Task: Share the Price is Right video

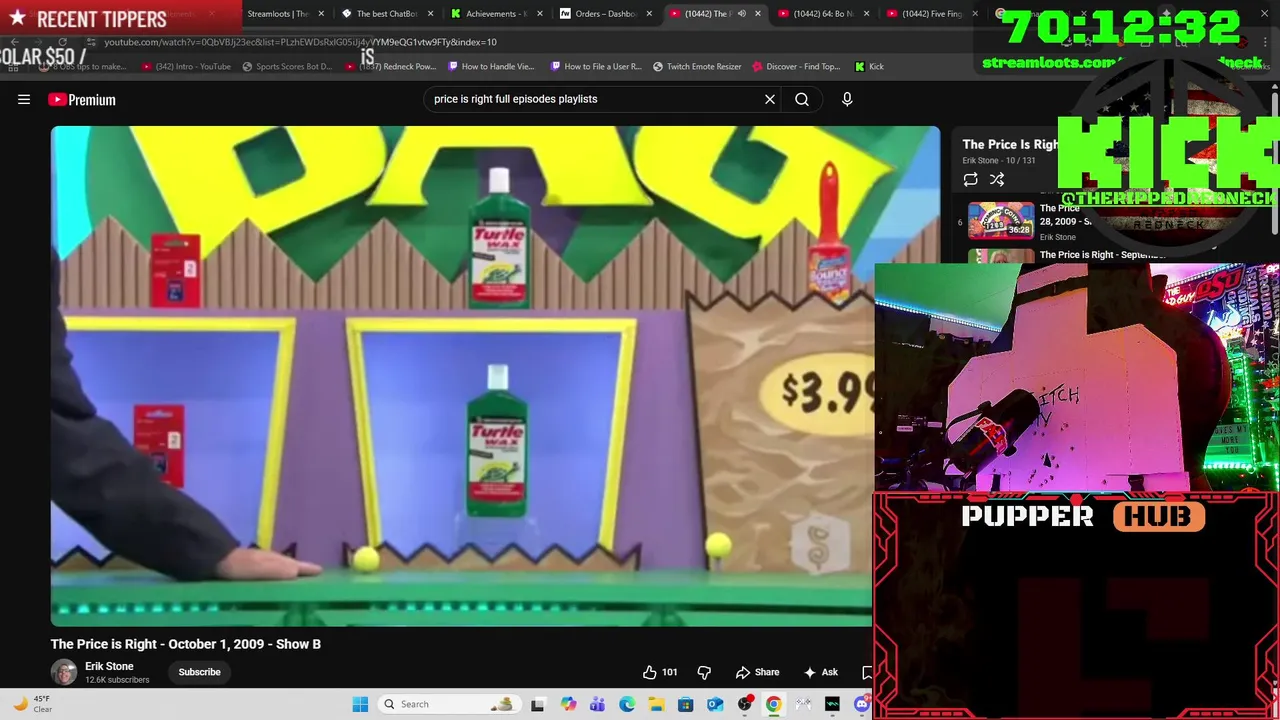Action: click(757, 672)
